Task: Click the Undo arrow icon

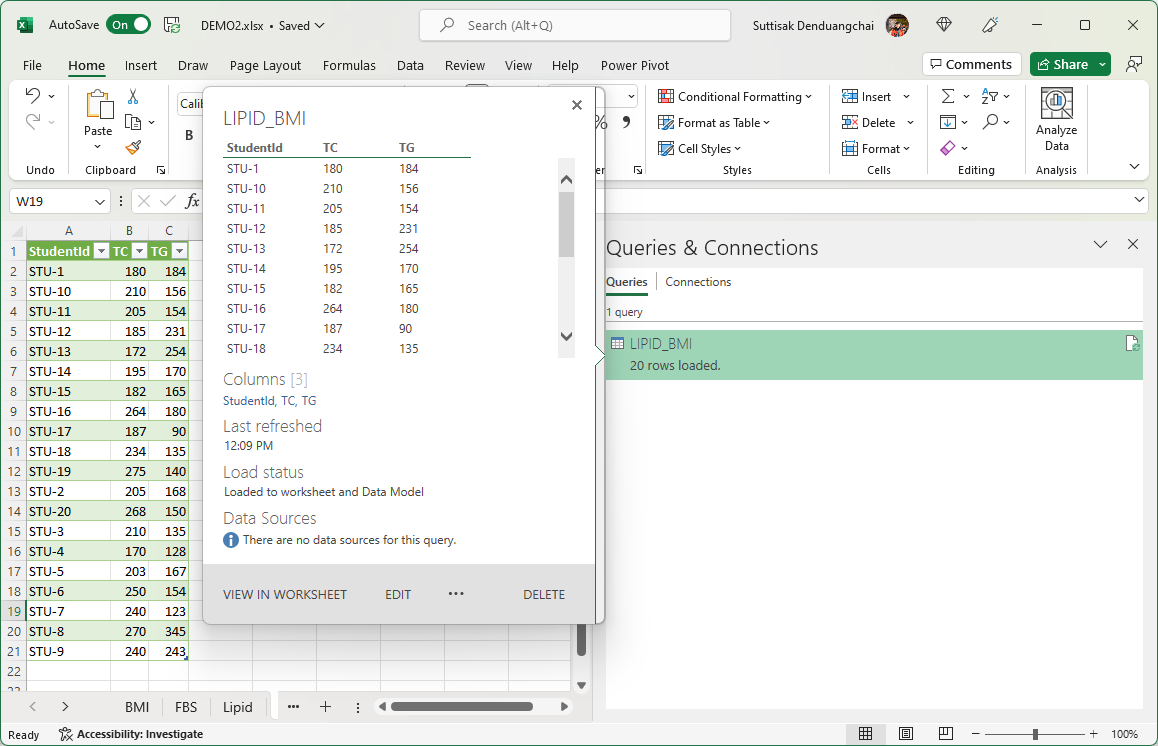Action: [x=32, y=96]
